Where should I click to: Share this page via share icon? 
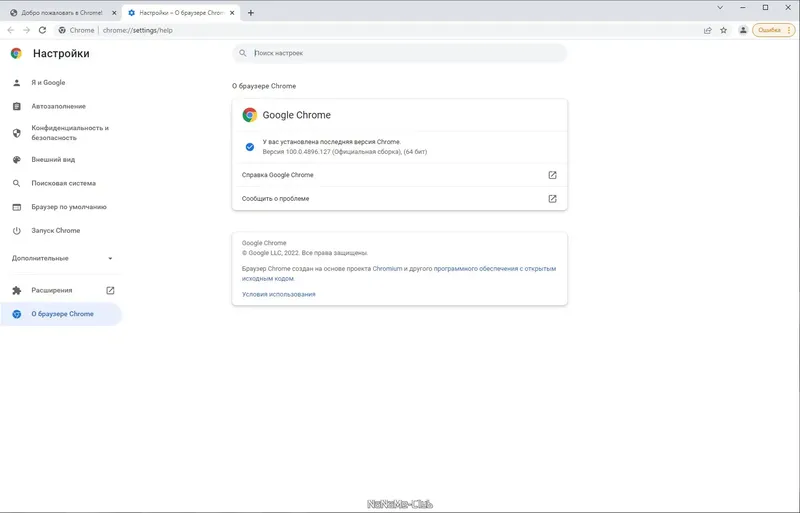click(x=708, y=30)
